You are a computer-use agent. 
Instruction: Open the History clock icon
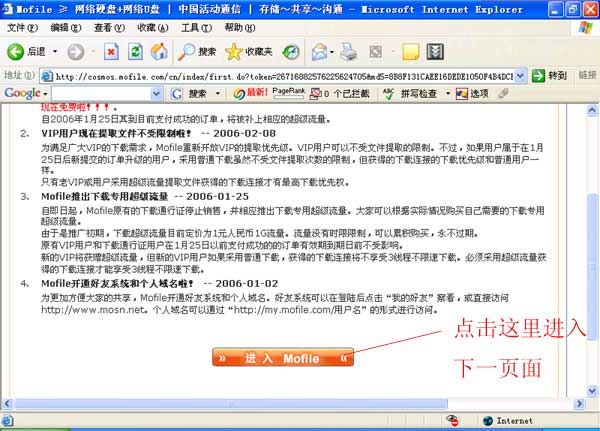291,52
